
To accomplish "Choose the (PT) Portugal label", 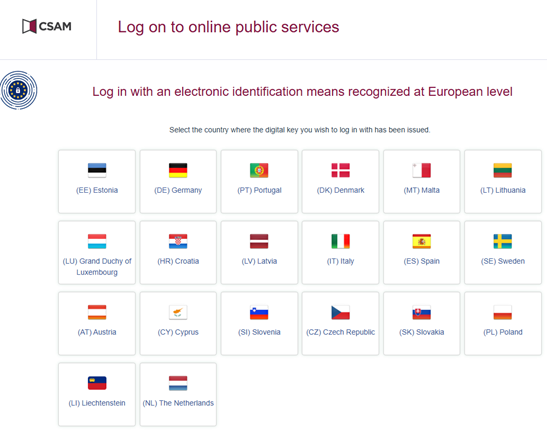I will coord(259,190).
